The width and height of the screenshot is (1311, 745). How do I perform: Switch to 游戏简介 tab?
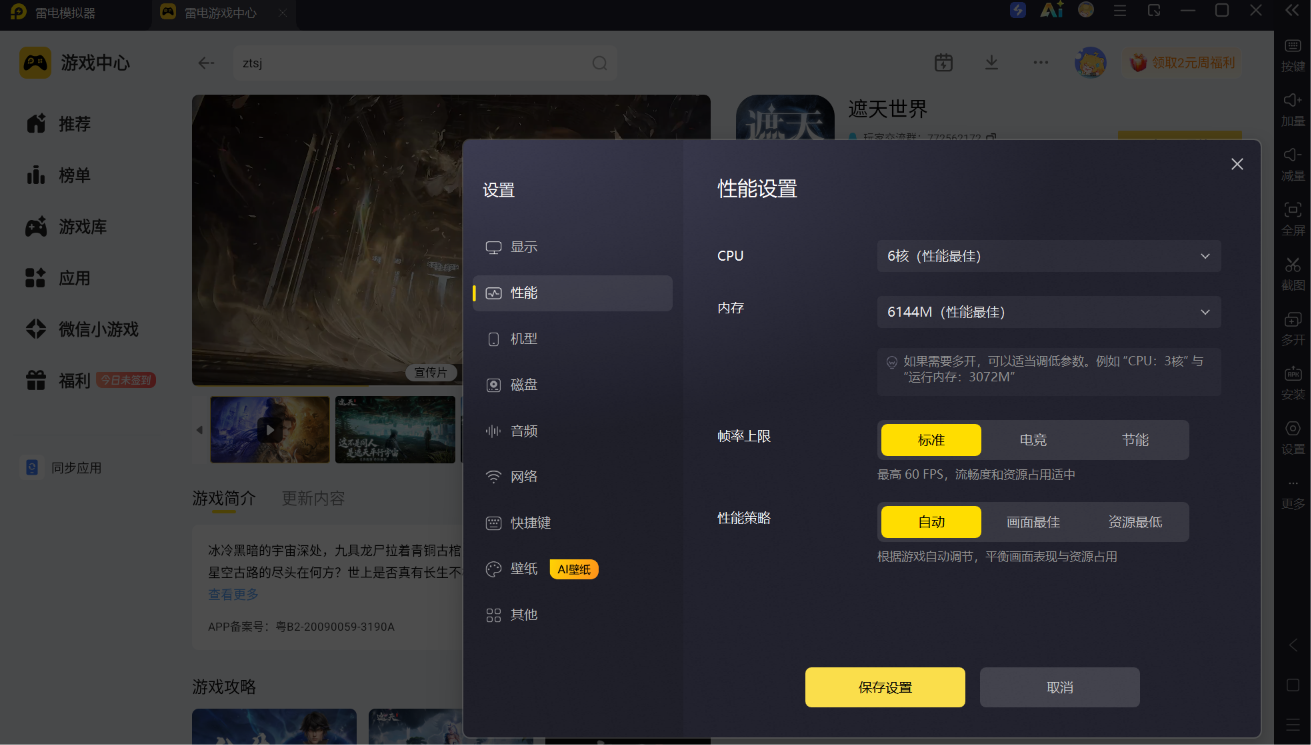224,498
